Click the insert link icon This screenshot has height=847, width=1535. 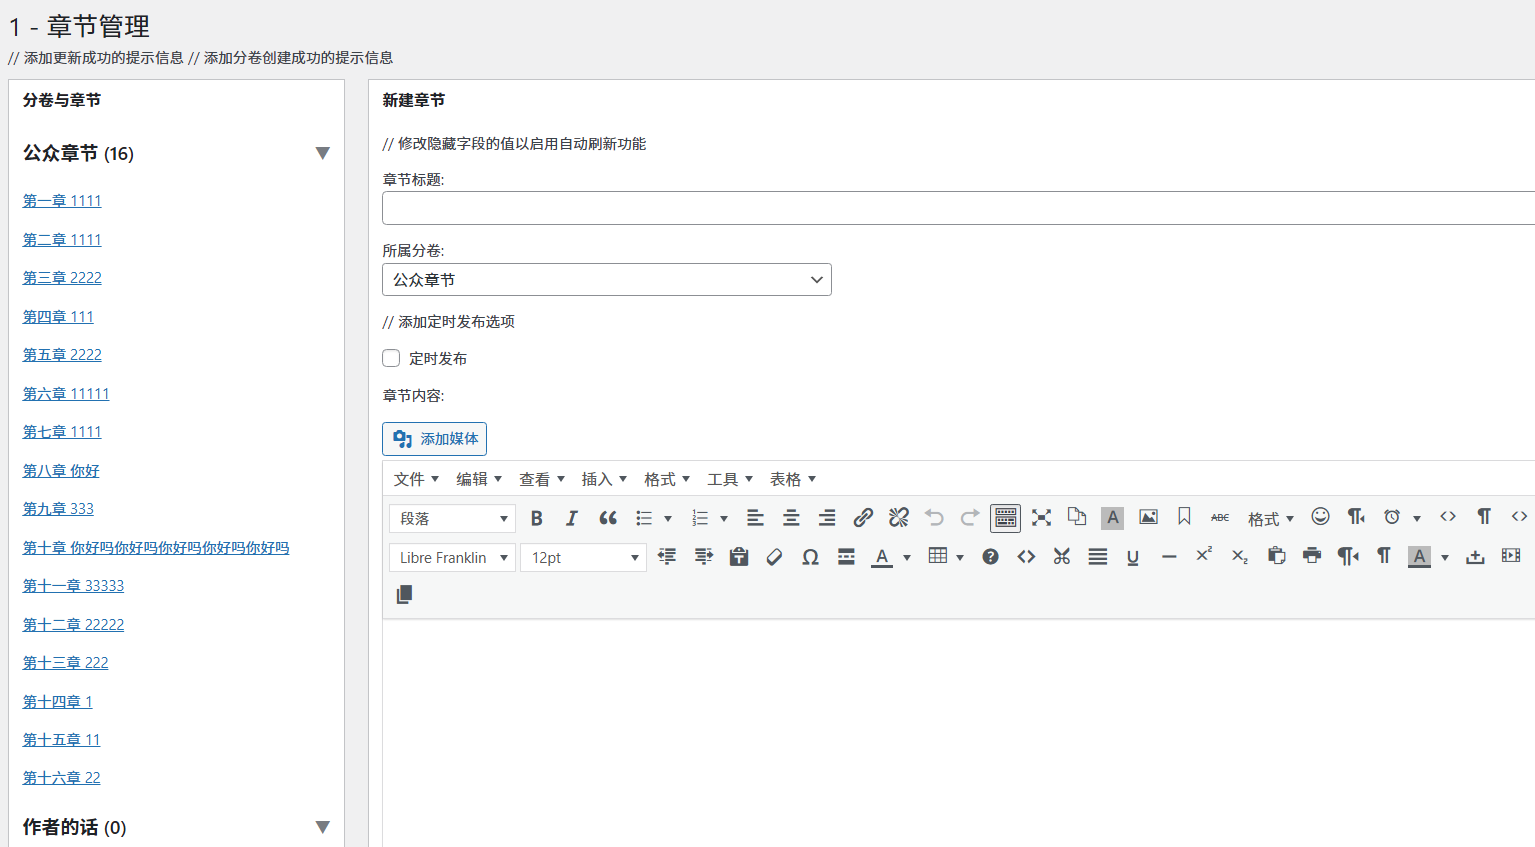[863, 517]
